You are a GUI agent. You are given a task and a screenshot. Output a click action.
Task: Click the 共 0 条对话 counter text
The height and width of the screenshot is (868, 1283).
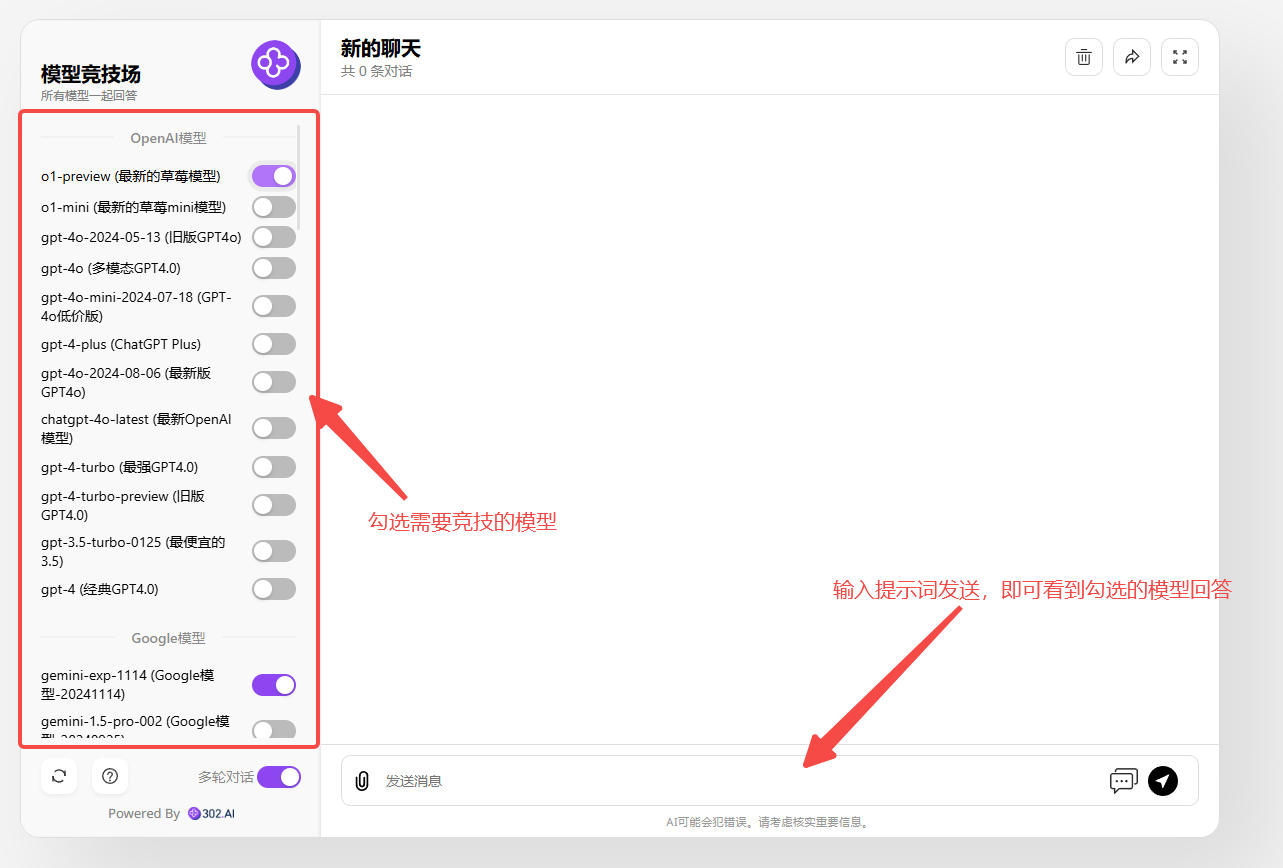[x=376, y=72]
